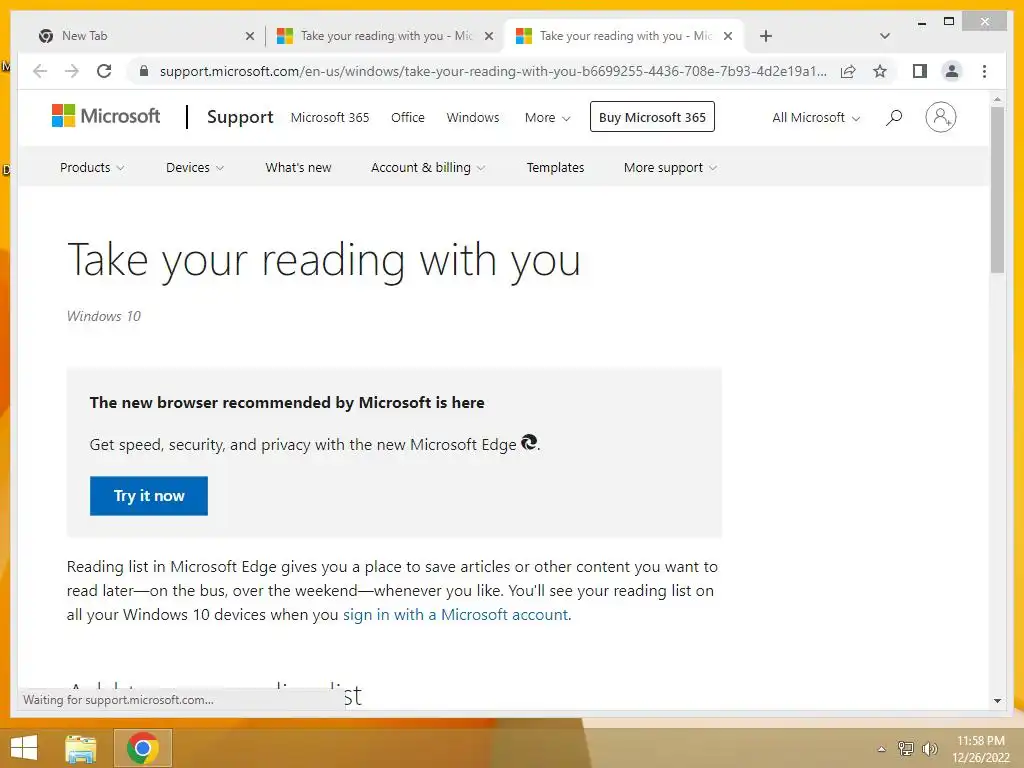The height and width of the screenshot is (768, 1024).
Task: Open the Templates link
Action: pyautogui.click(x=555, y=168)
